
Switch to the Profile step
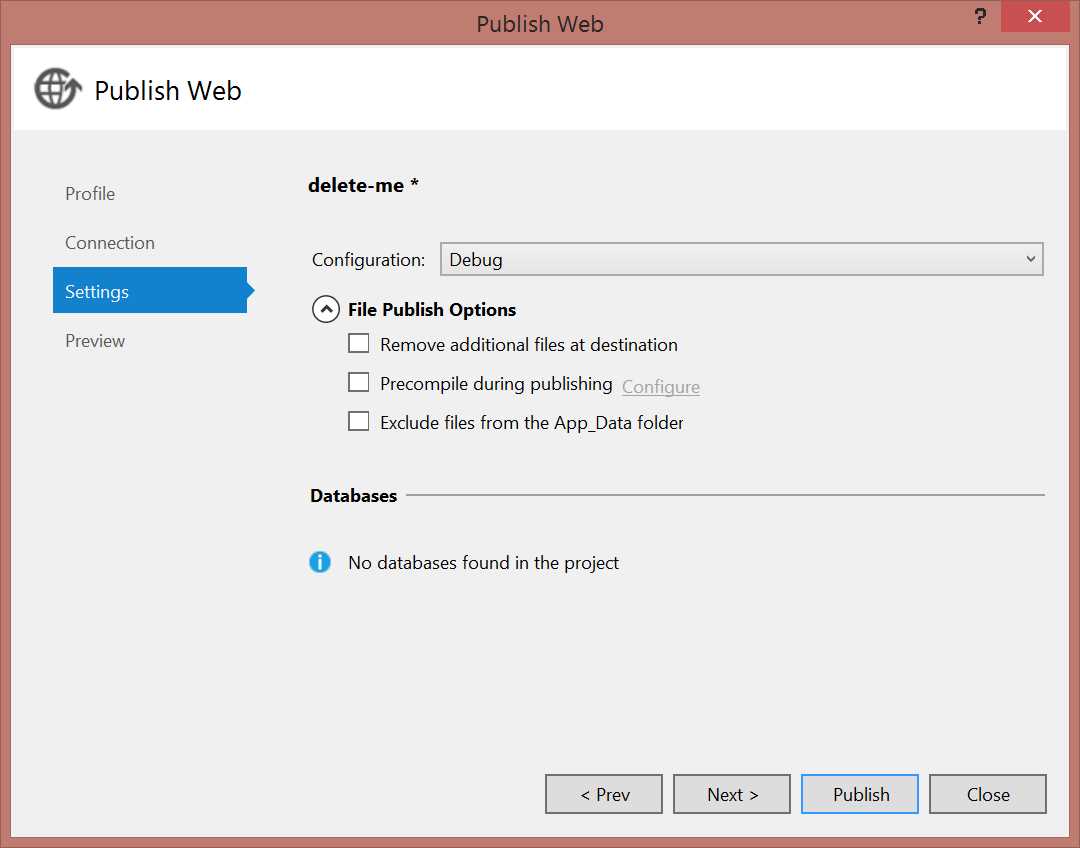[89, 193]
